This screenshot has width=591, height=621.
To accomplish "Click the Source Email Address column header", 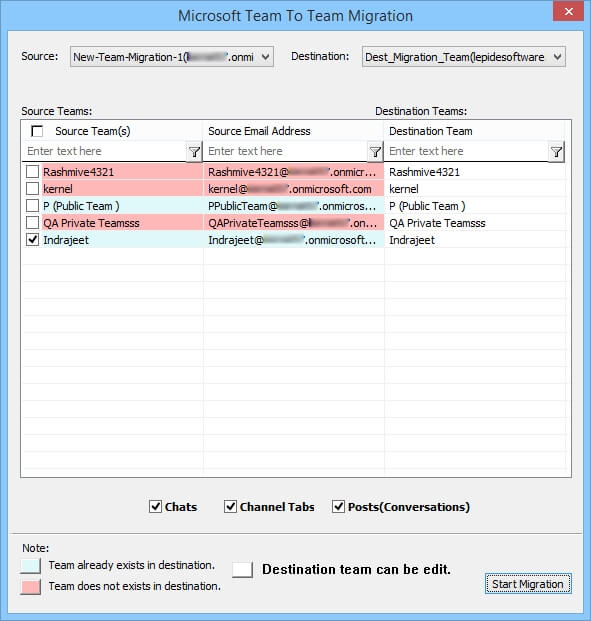I will click(294, 131).
